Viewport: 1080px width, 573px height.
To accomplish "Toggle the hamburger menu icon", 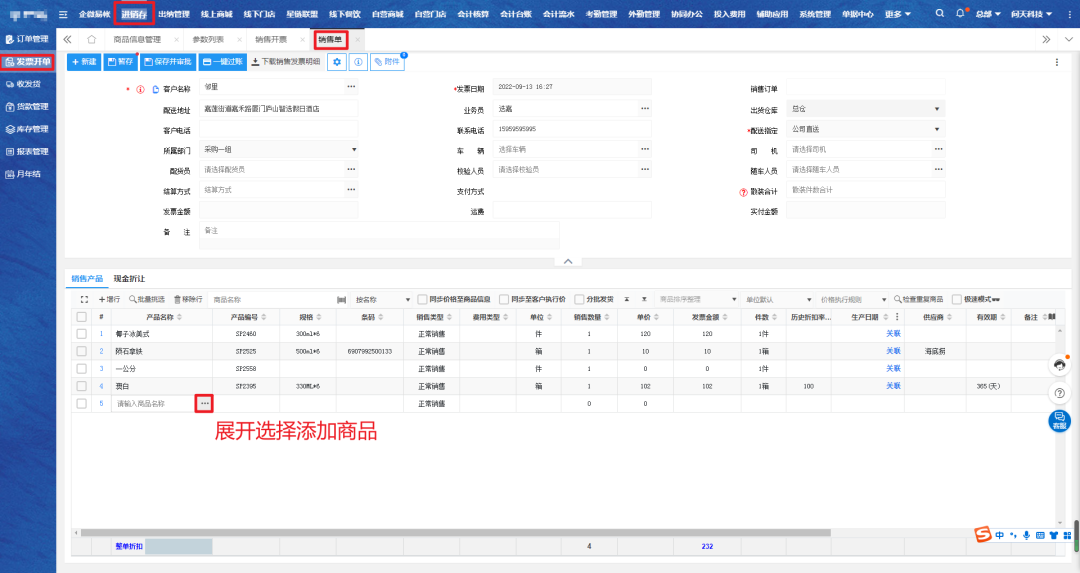I will point(64,14).
